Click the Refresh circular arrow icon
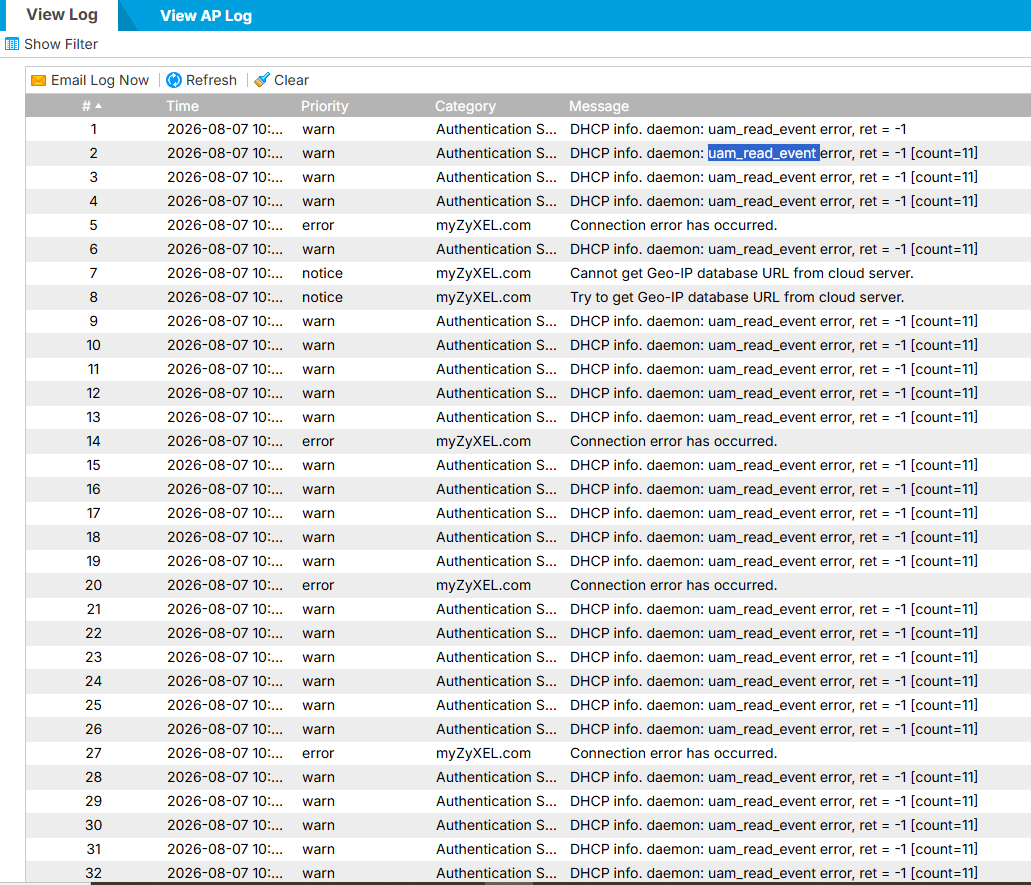 click(x=174, y=80)
